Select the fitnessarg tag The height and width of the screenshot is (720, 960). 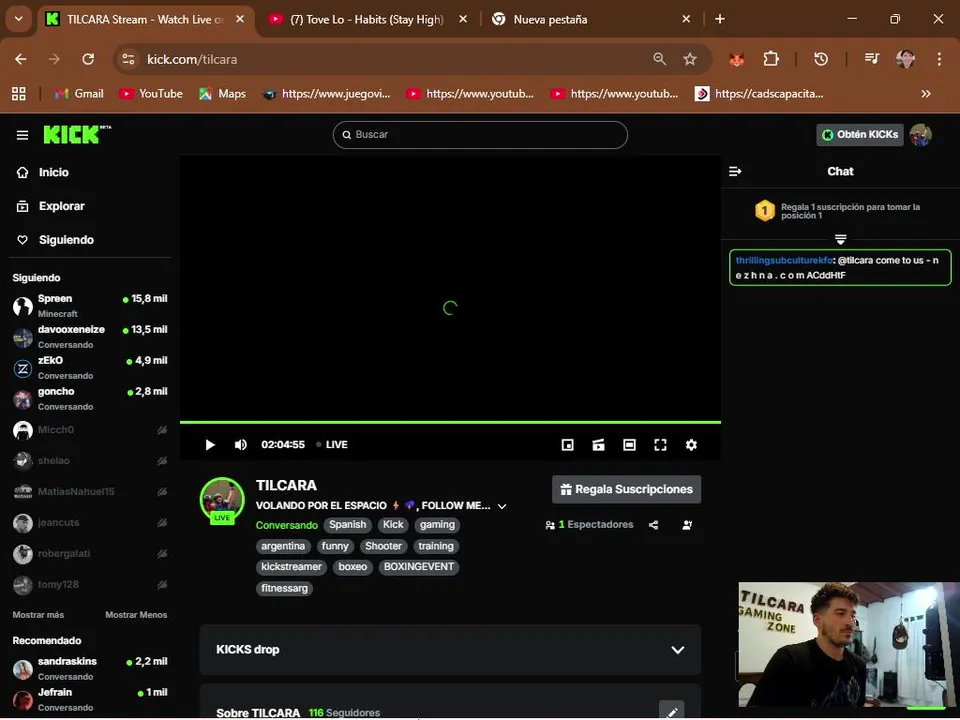284,588
